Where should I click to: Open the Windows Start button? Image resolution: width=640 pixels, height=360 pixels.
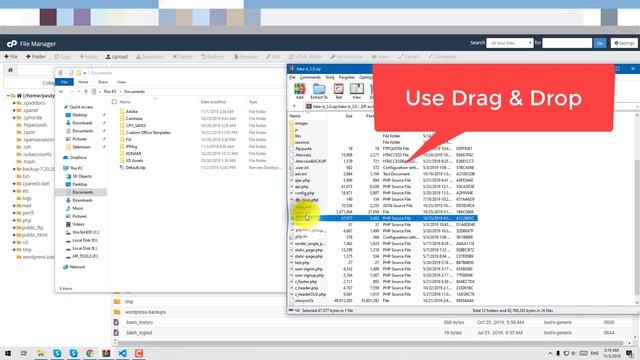tap(8, 353)
